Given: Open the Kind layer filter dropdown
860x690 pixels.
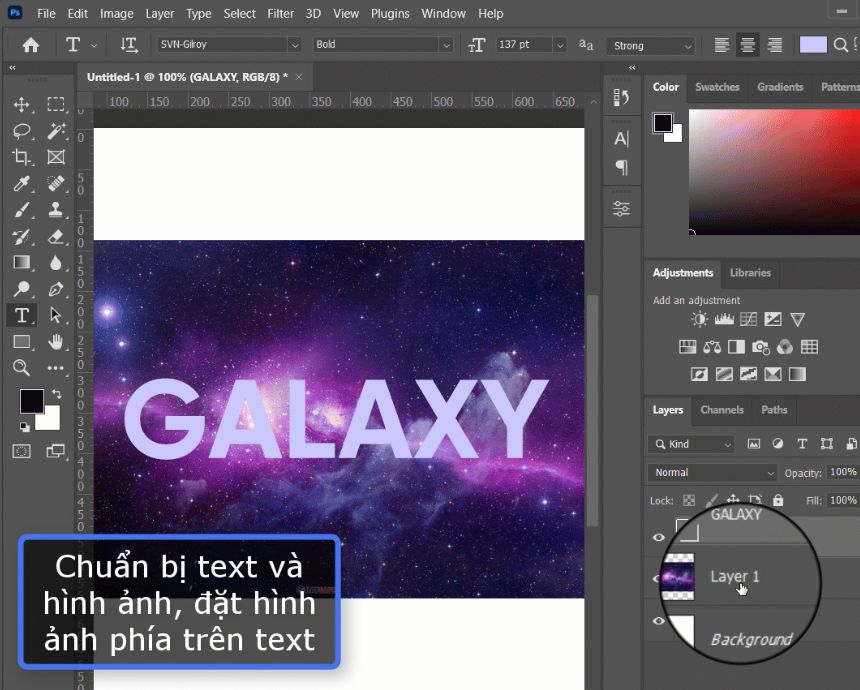Looking at the screenshot, I should pos(691,444).
